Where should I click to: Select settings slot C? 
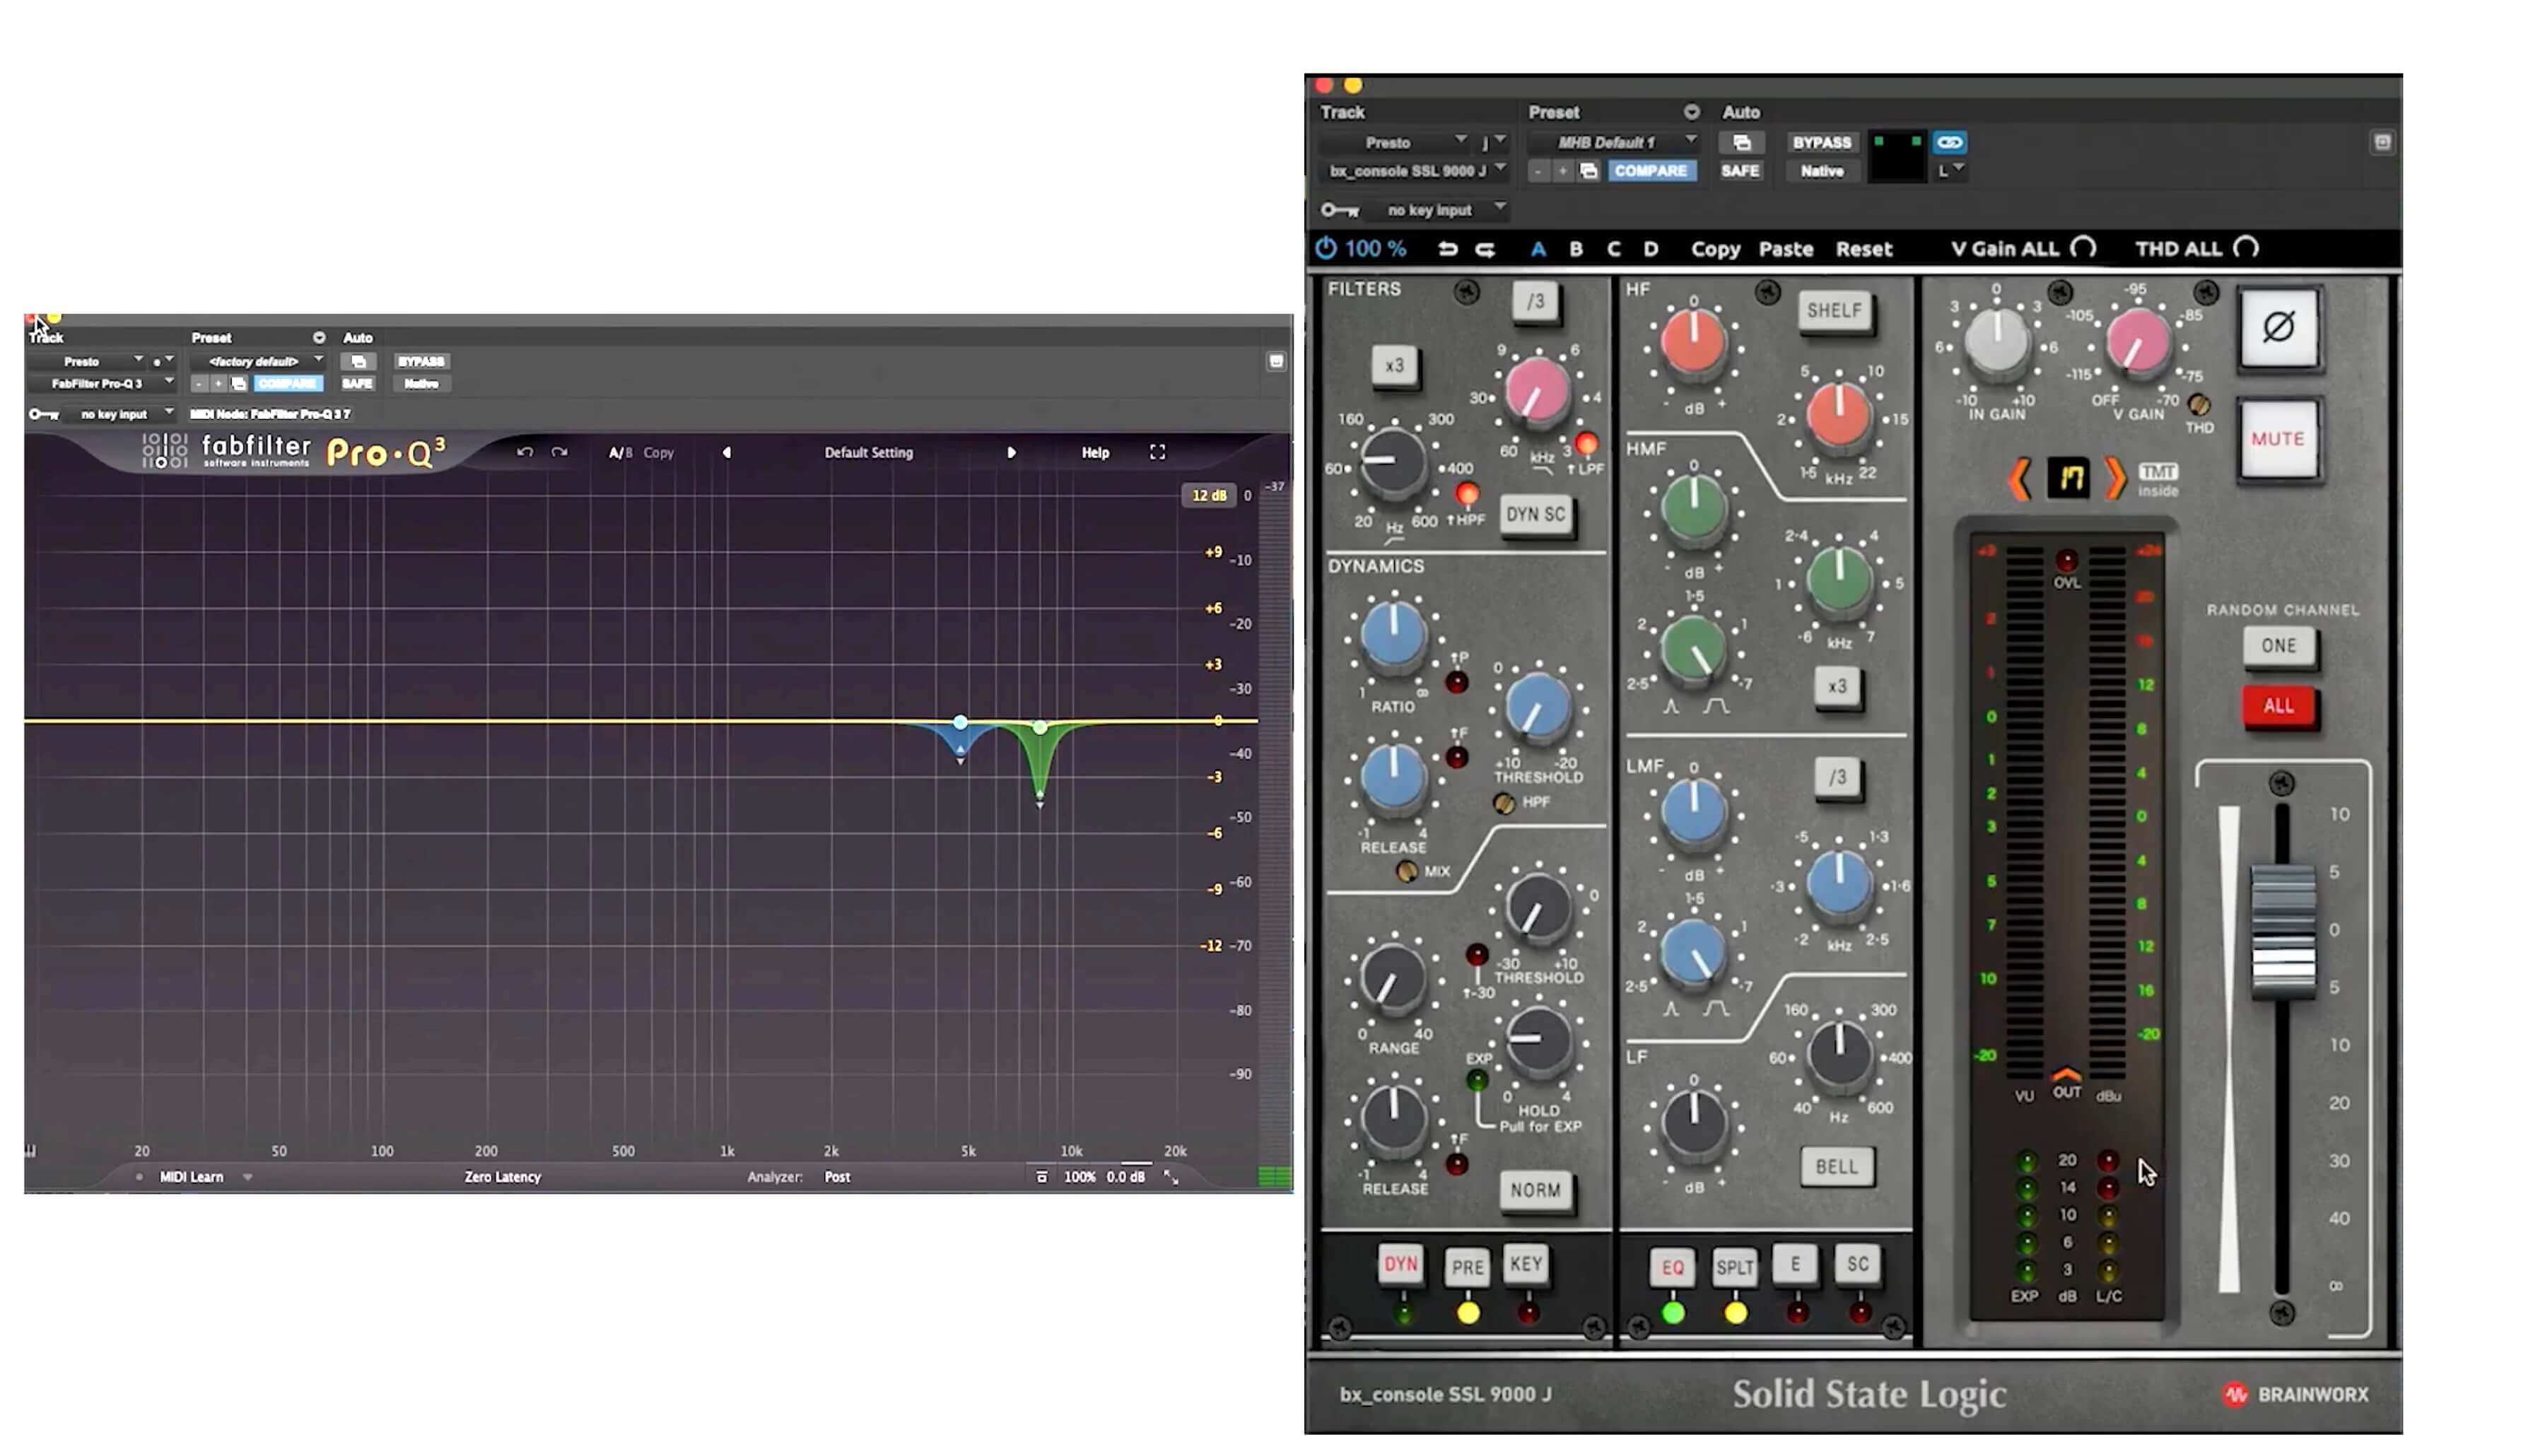pos(1613,249)
